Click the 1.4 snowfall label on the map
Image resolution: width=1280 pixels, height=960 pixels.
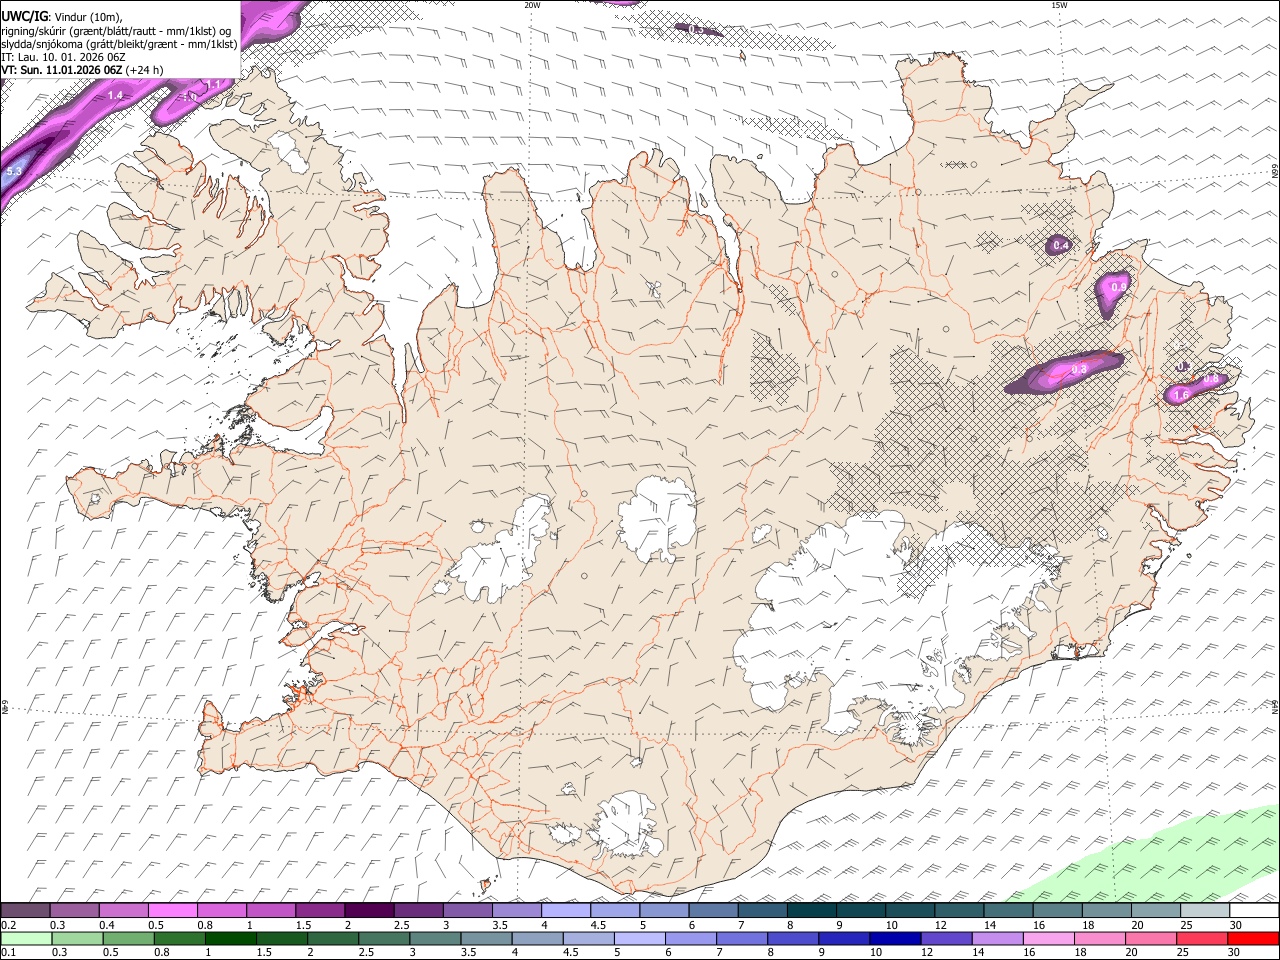click(115, 95)
